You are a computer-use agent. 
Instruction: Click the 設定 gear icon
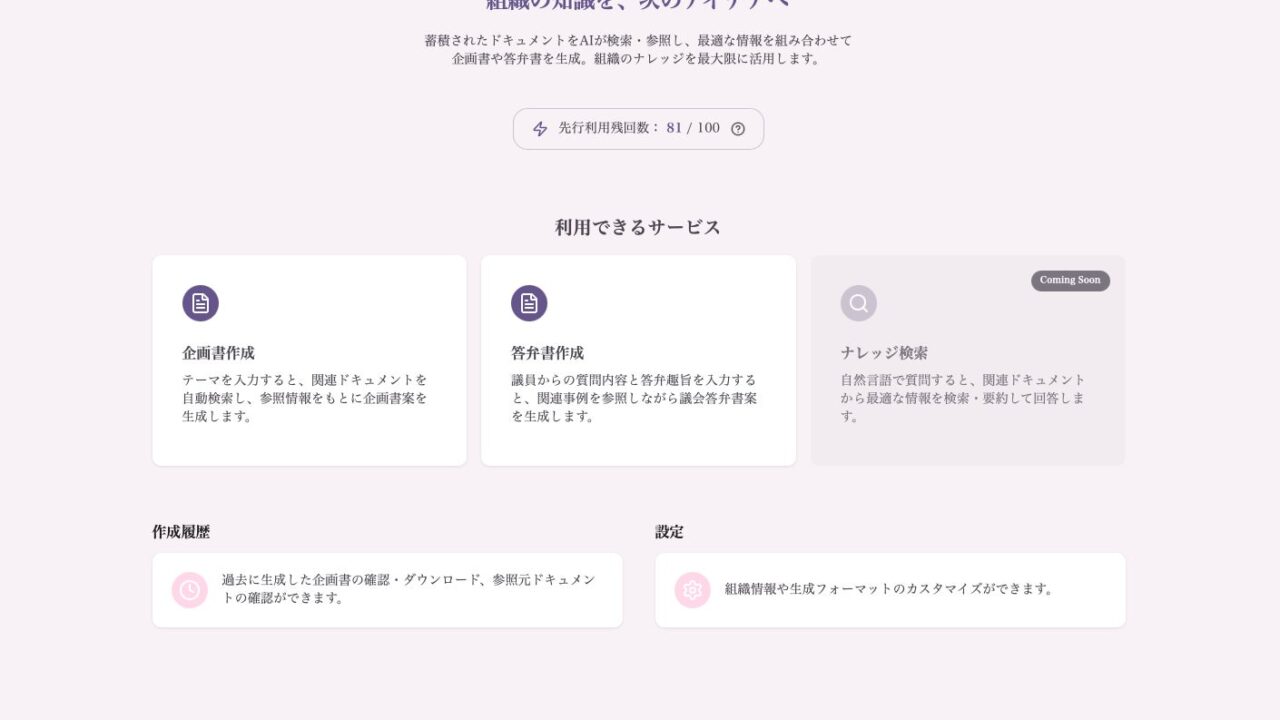[692, 590]
